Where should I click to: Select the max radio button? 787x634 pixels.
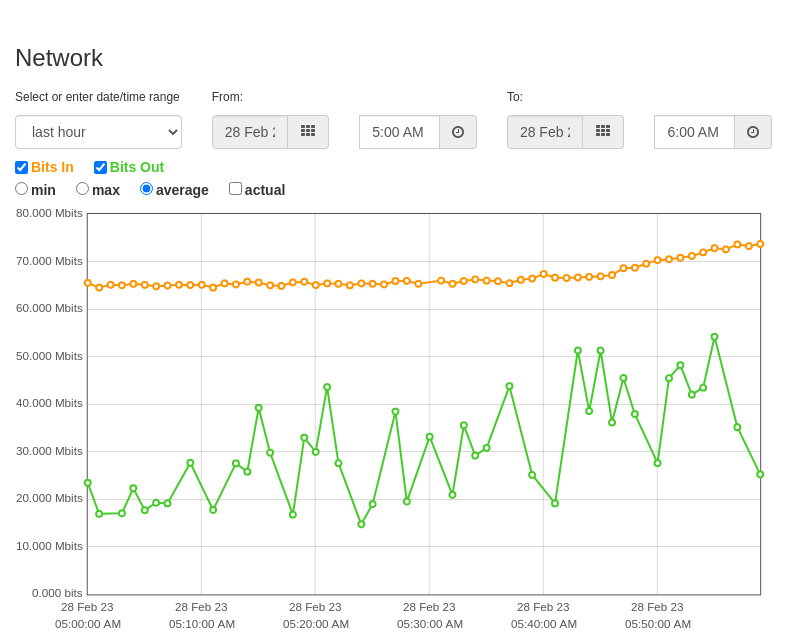[82, 189]
